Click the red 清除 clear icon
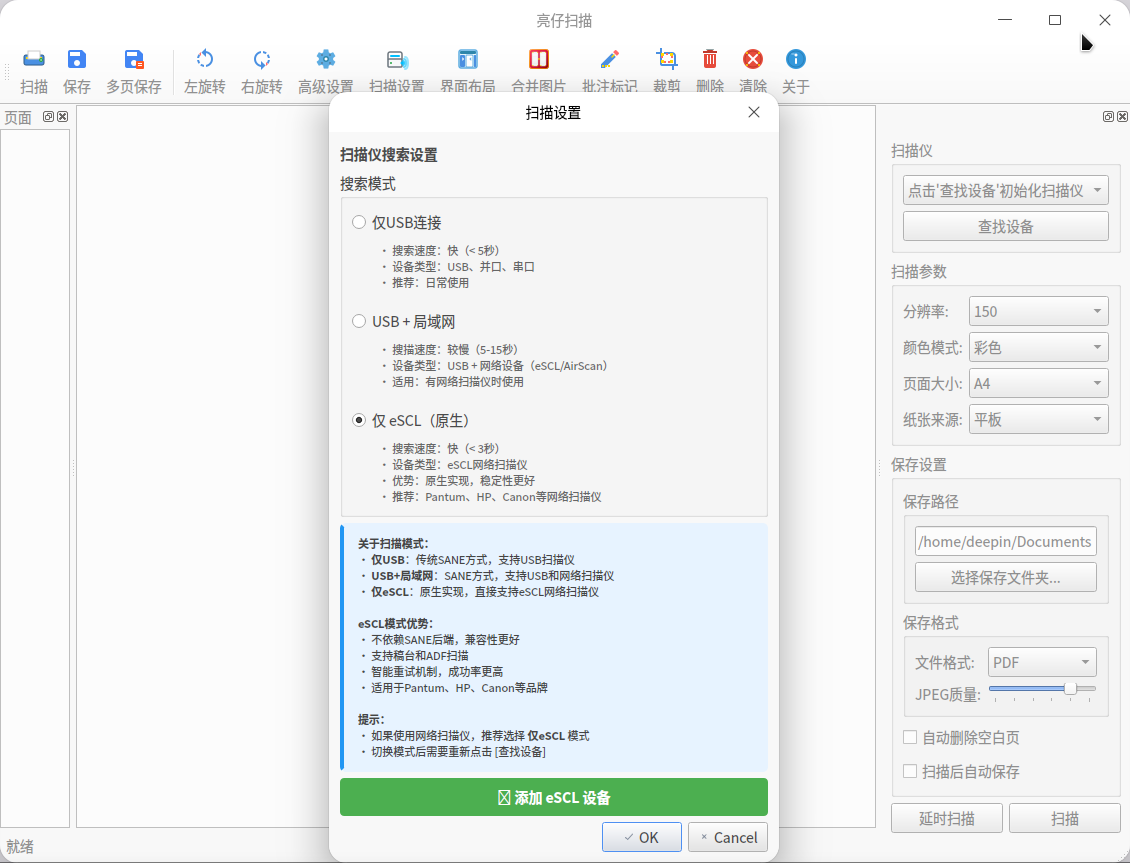 (x=753, y=59)
